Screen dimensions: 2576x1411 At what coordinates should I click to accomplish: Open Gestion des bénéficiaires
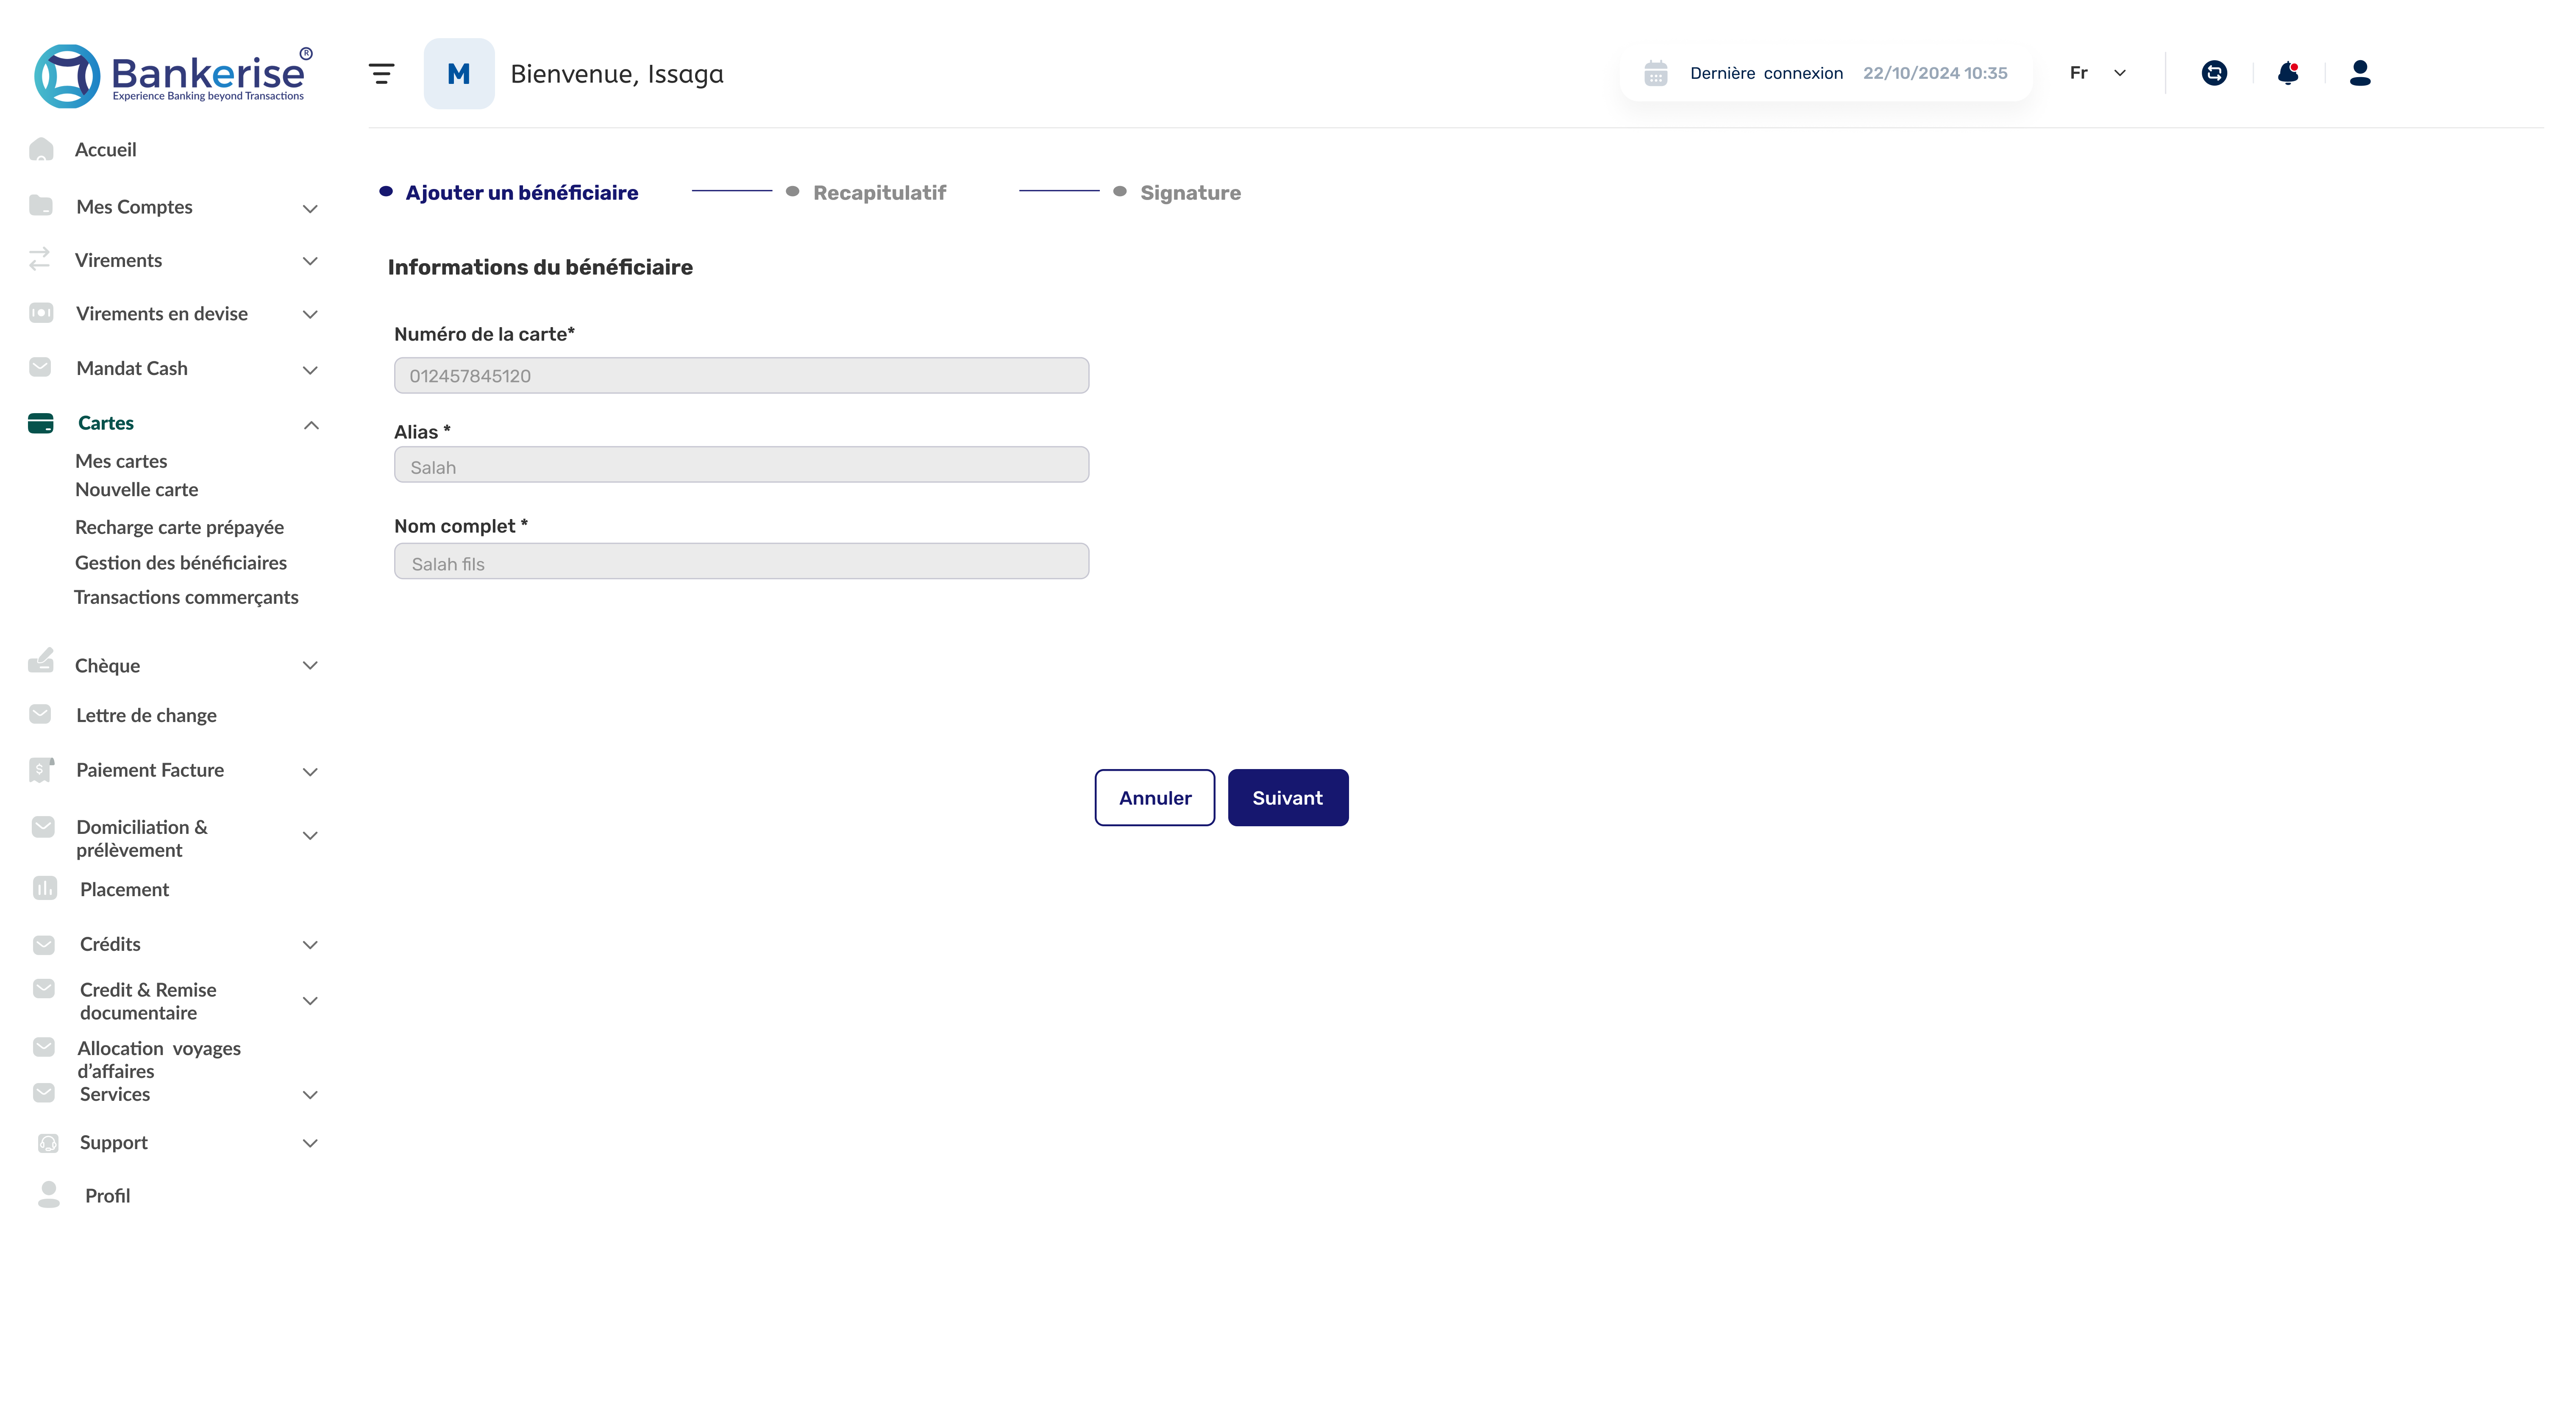pyautogui.click(x=181, y=563)
